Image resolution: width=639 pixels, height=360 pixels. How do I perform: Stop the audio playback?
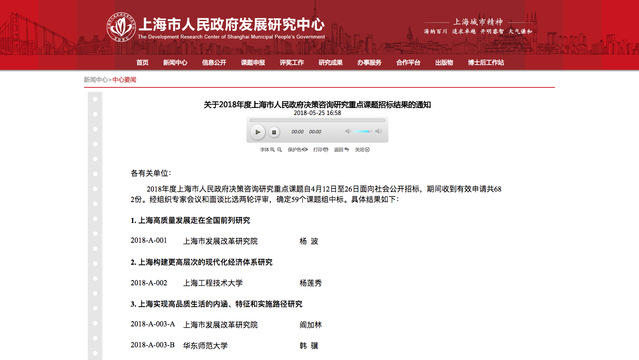point(274,132)
